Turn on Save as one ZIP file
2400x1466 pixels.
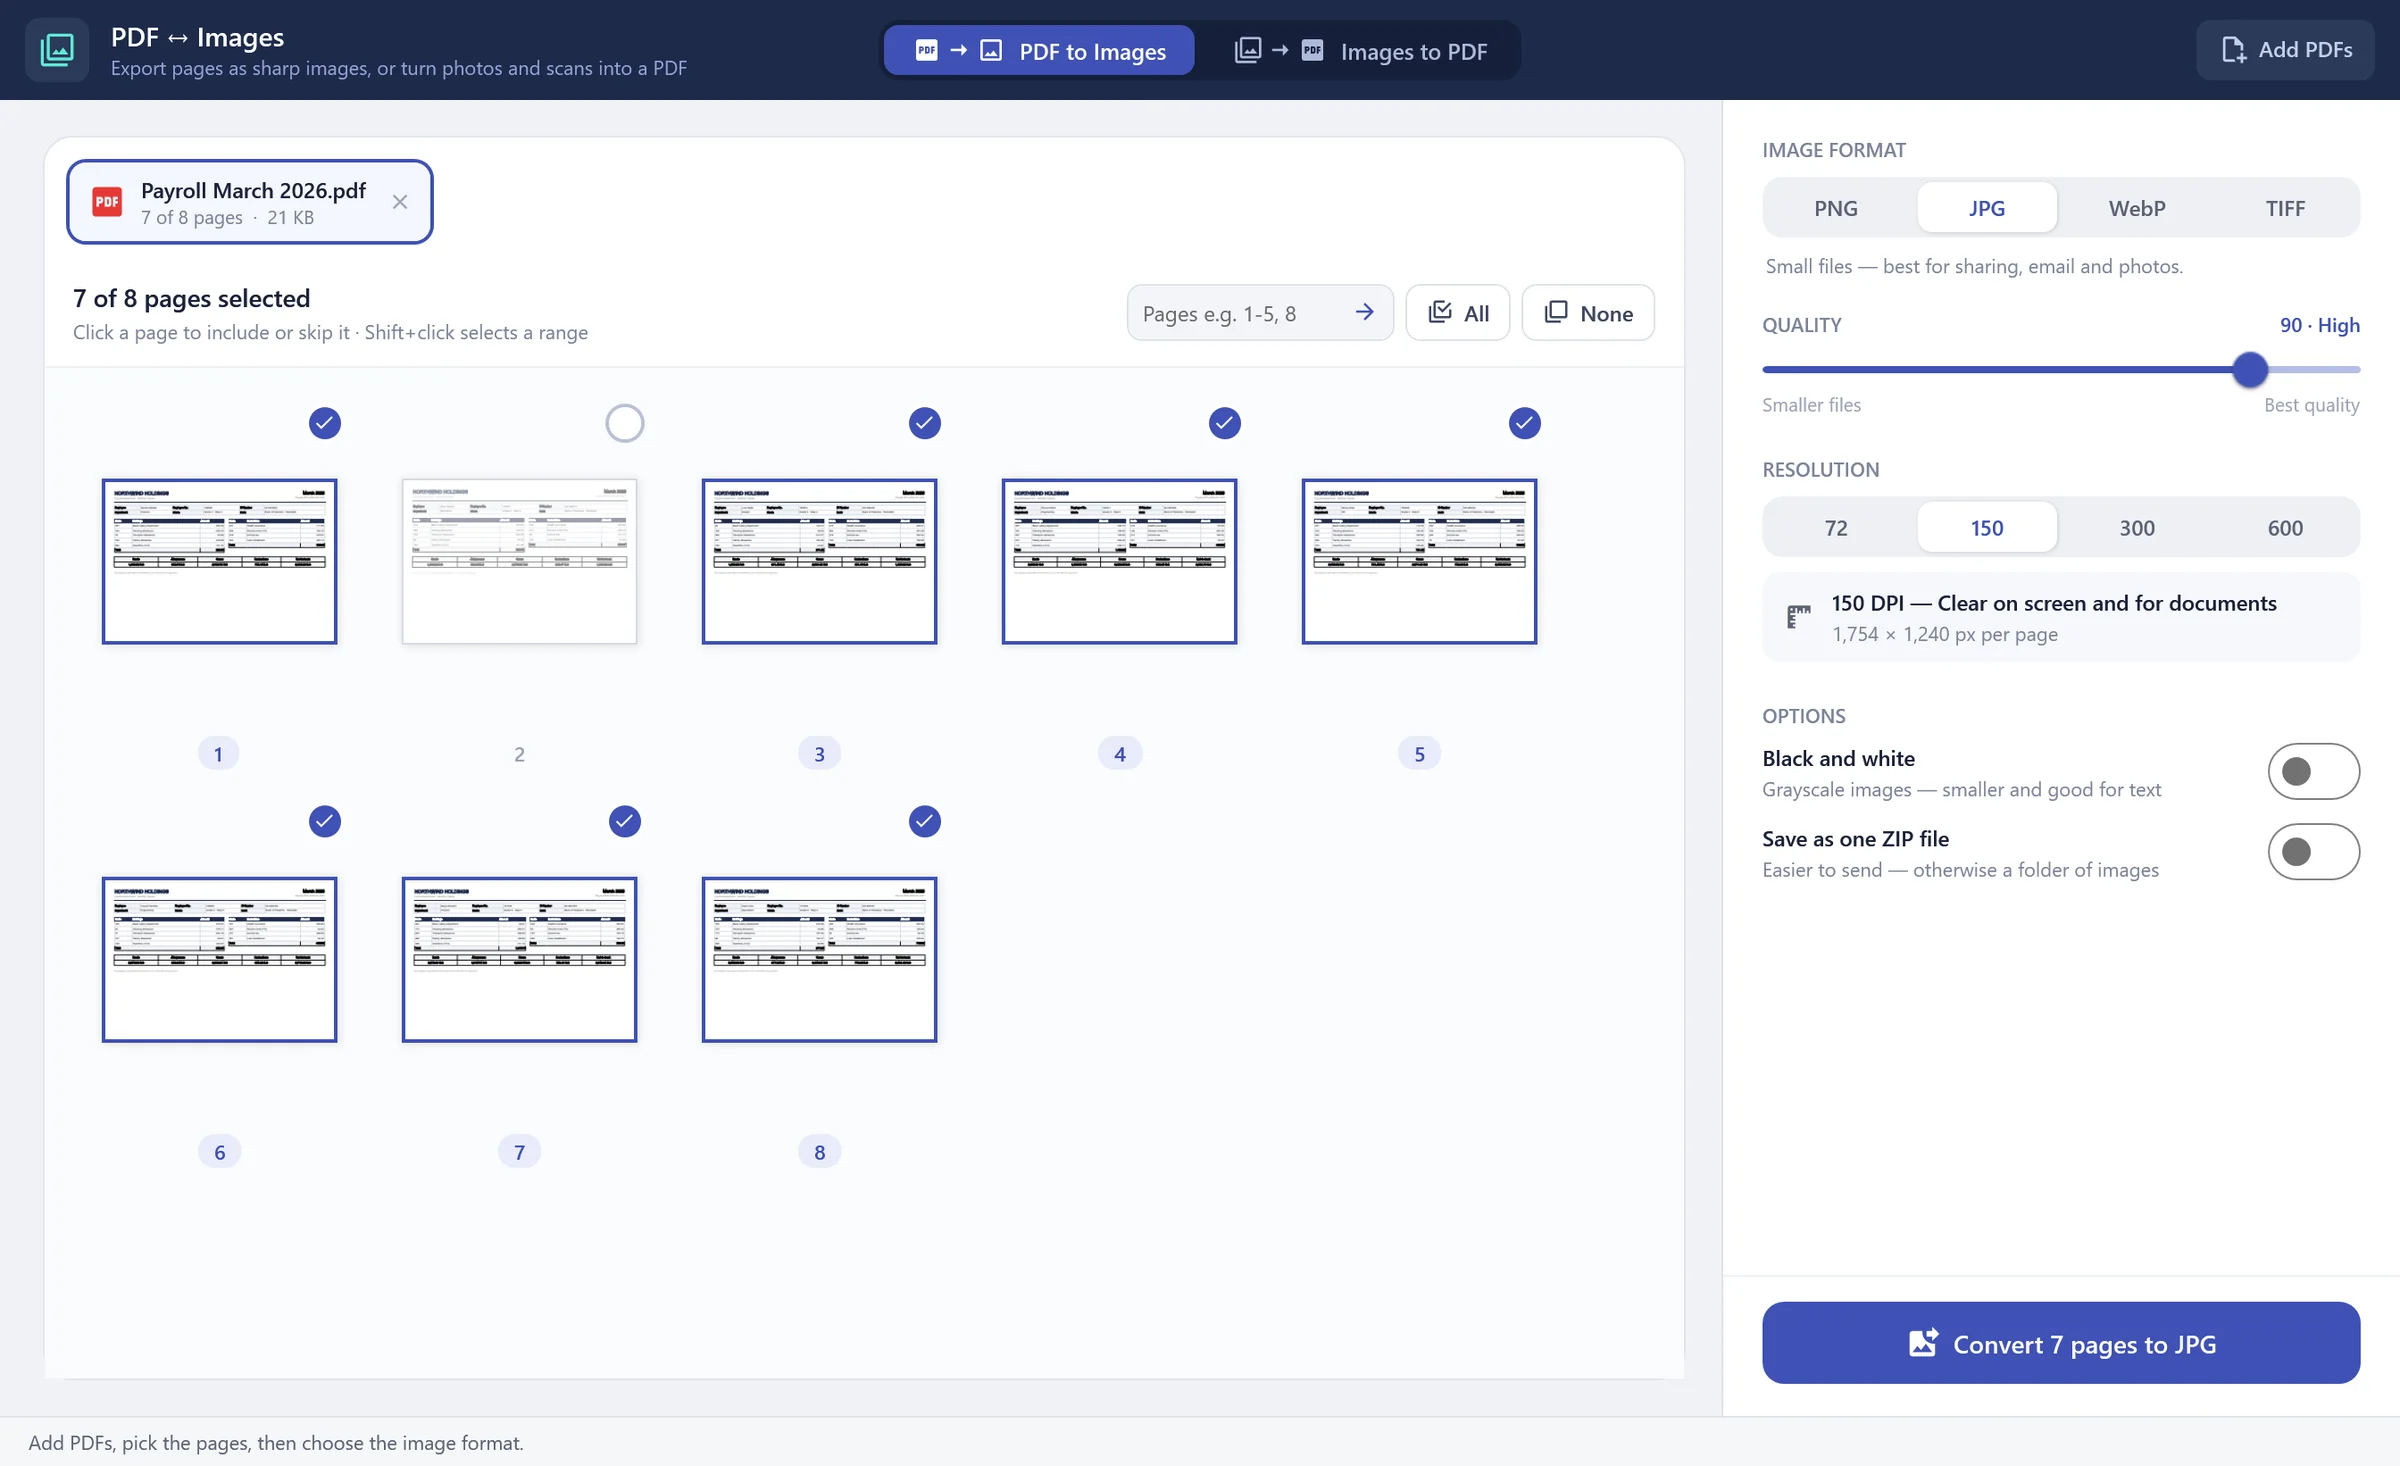(2313, 852)
